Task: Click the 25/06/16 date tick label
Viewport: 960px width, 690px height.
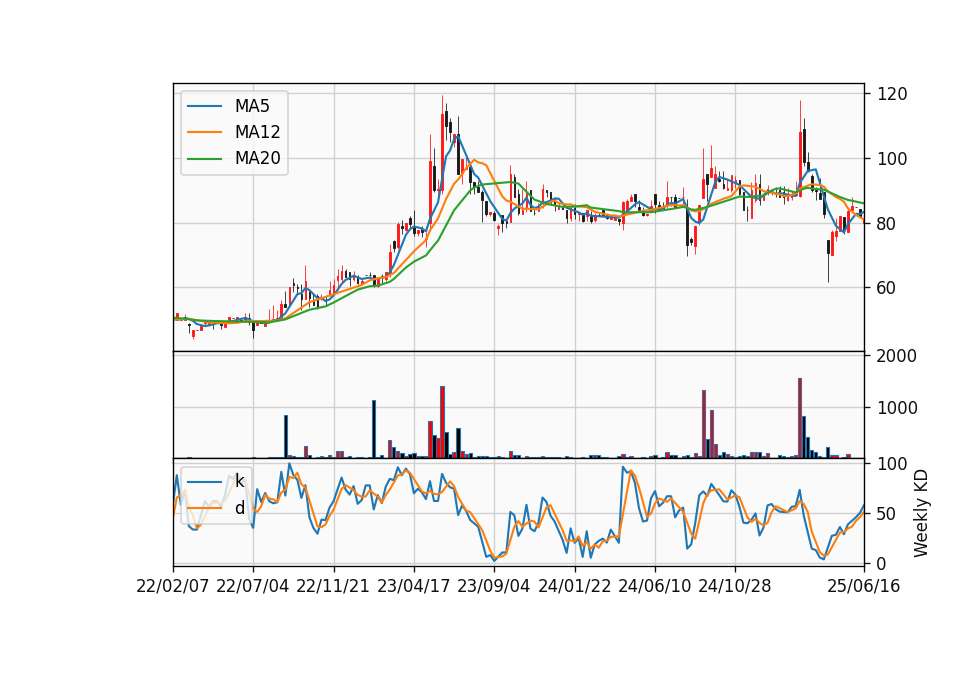Action: pos(864,586)
